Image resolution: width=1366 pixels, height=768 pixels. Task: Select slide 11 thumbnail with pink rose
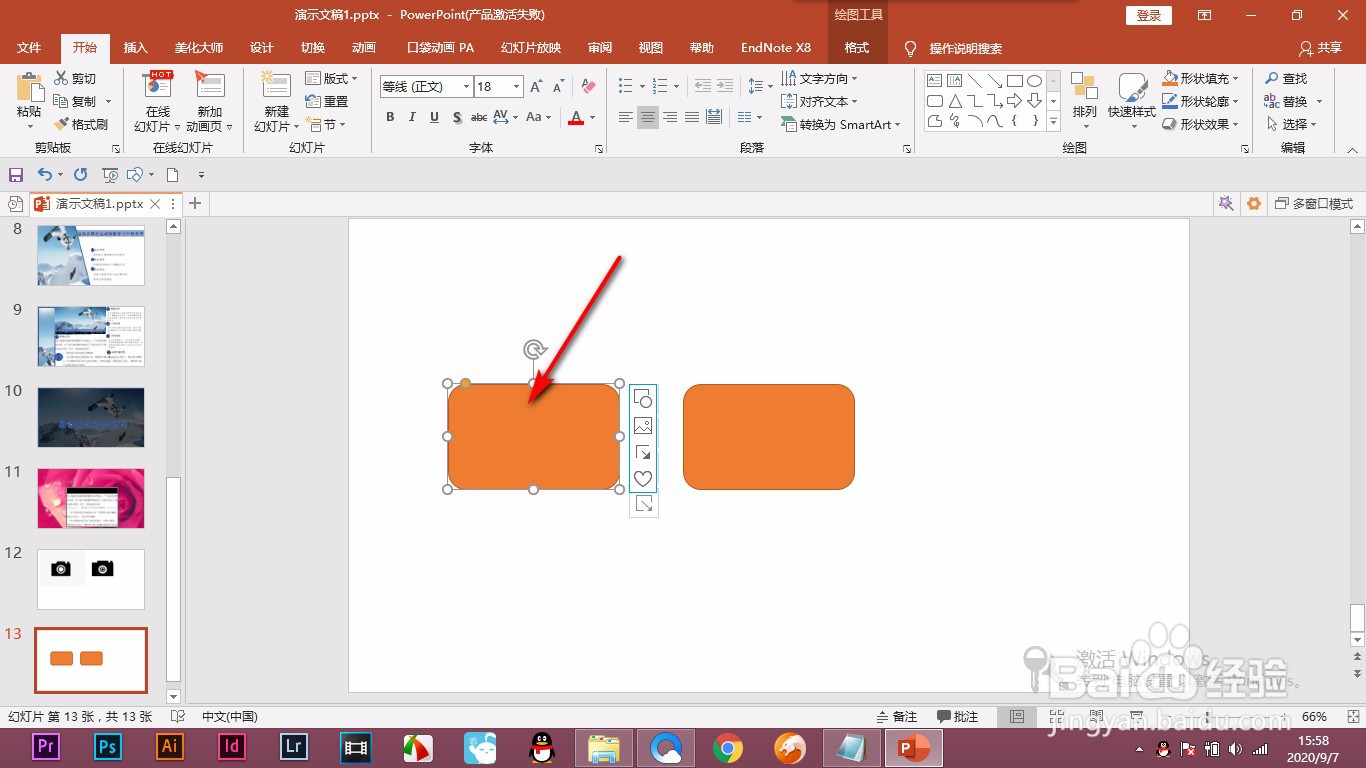coord(91,498)
